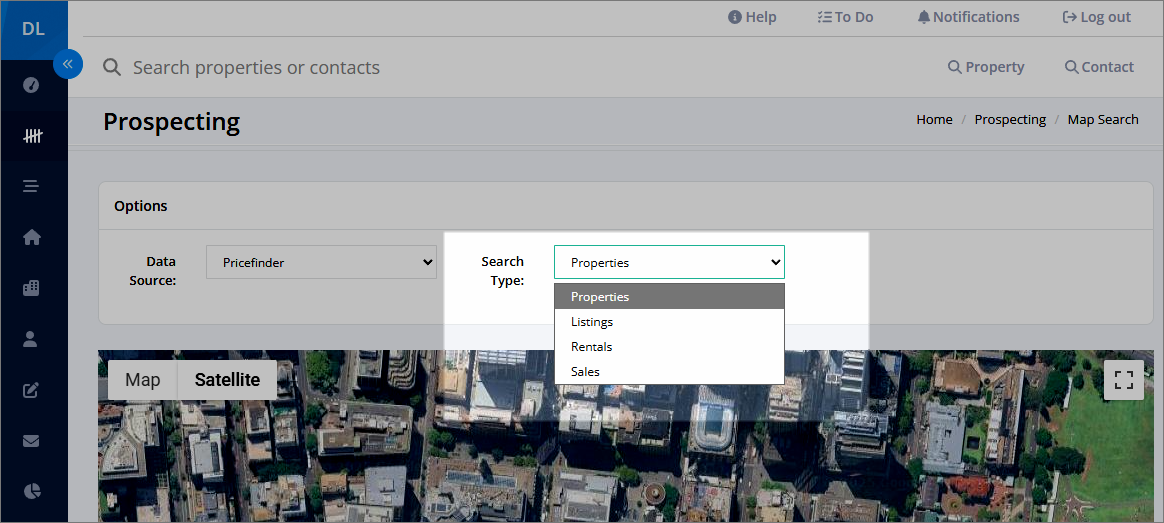Open the edit pencil icon in the sidebar
Viewport: 1164px width, 523px height.
click(31, 390)
